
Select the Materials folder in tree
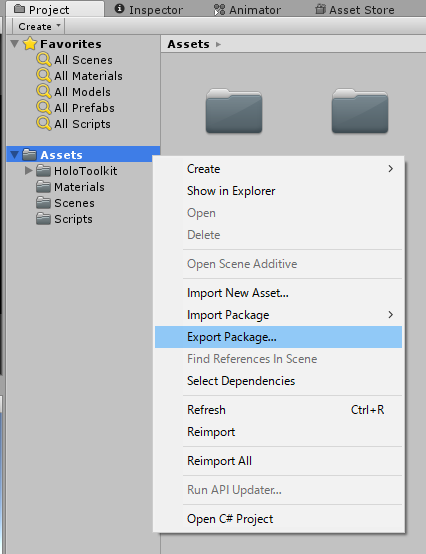coord(79,187)
